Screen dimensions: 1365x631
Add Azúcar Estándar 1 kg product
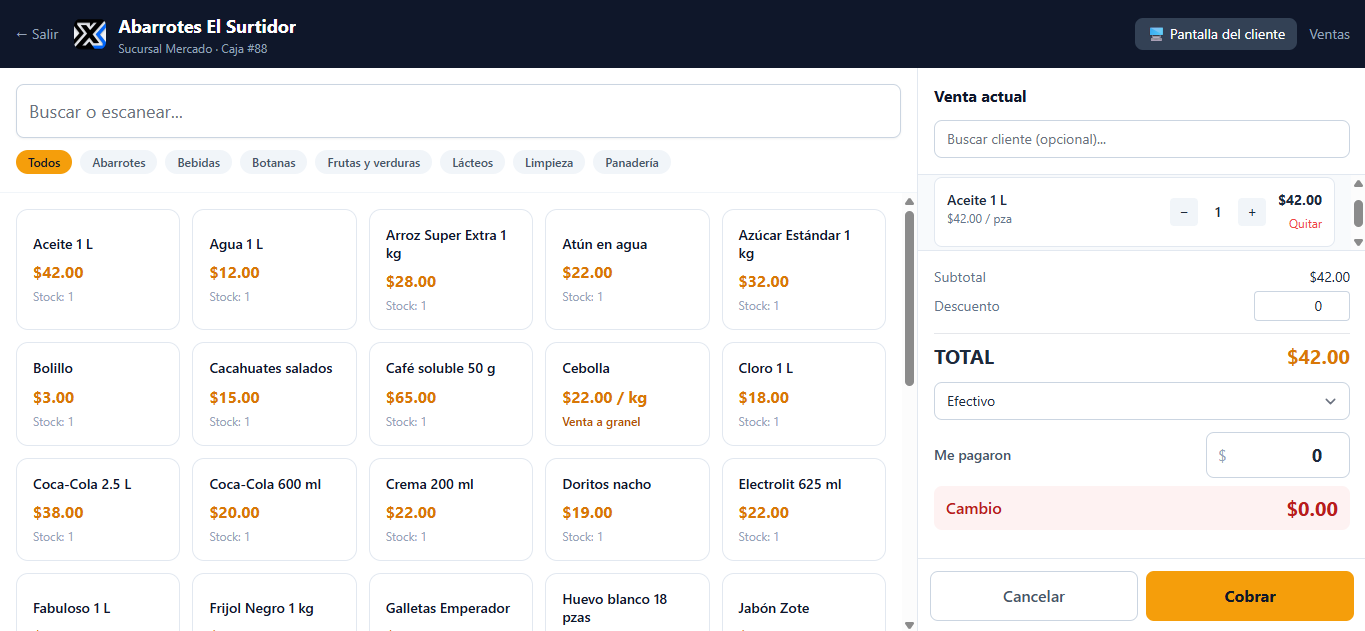[x=804, y=269]
